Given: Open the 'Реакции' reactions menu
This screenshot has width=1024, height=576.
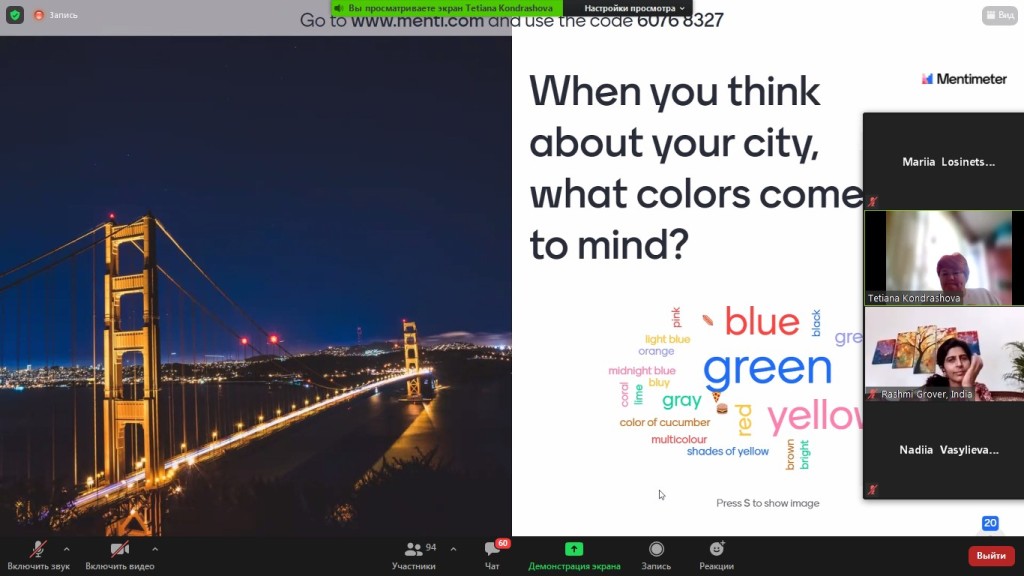Looking at the screenshot, I should [x=716, y=556].
